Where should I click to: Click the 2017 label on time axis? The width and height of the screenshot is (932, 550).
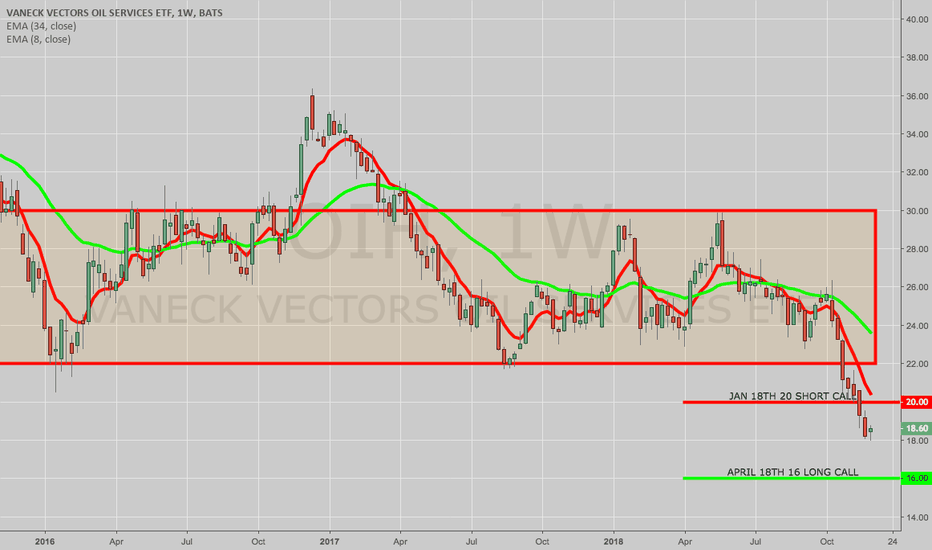329,542
